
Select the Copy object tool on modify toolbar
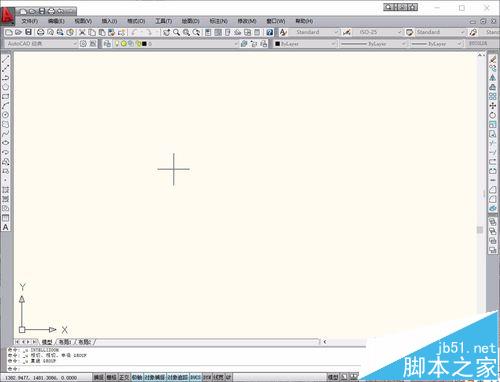493,69
